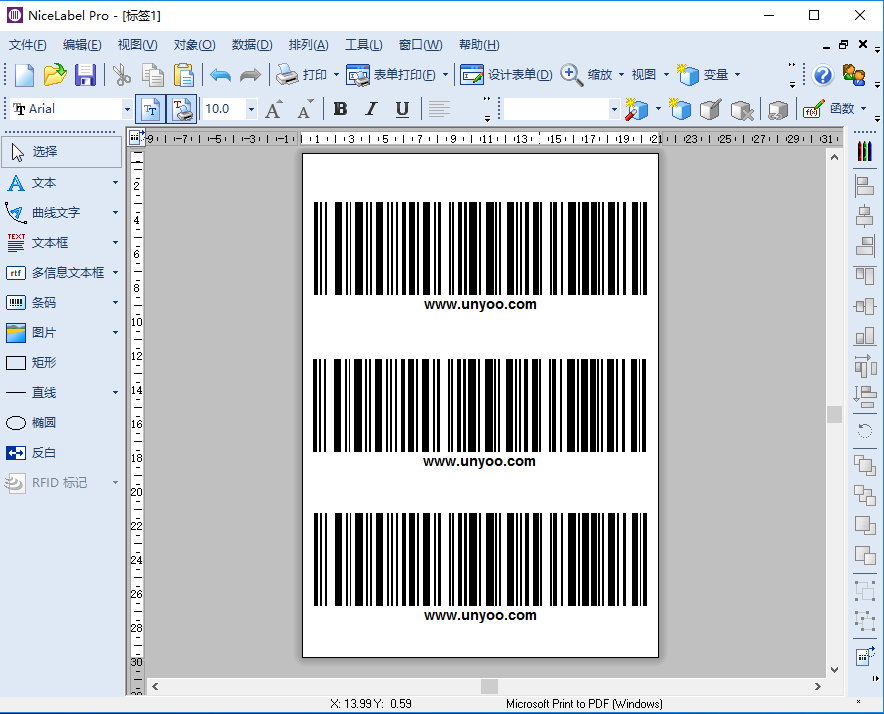Increase font size with the larger A icon

pos(274,109)
